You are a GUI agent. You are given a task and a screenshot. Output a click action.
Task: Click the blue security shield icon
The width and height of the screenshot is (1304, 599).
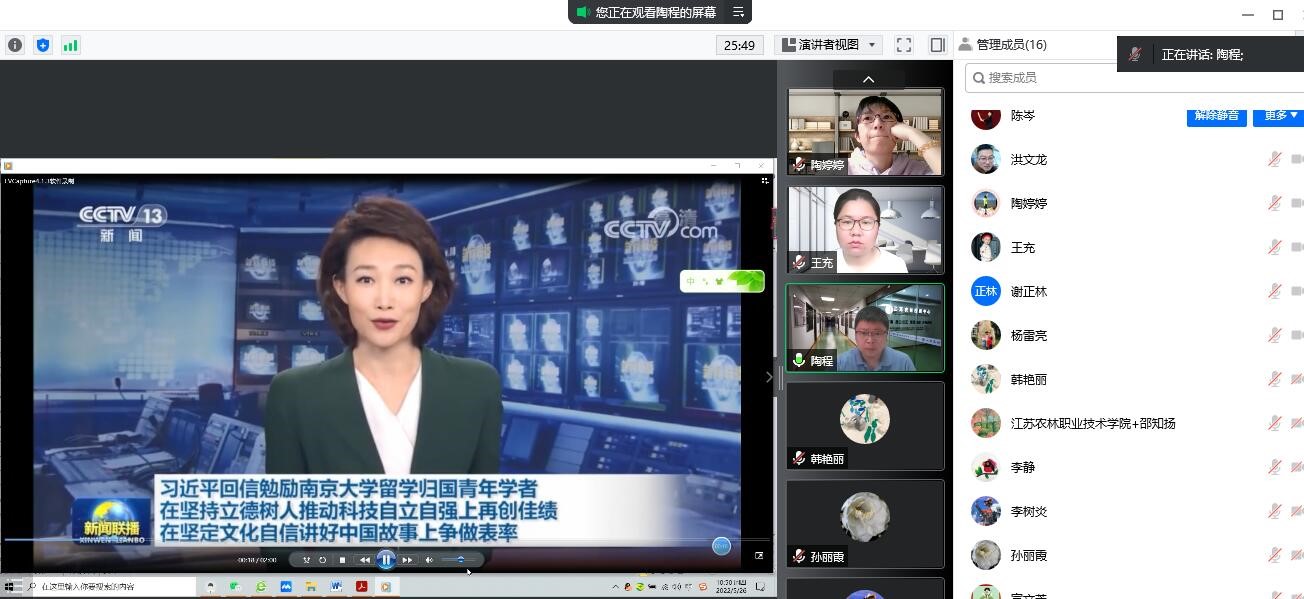pos(42,45)
